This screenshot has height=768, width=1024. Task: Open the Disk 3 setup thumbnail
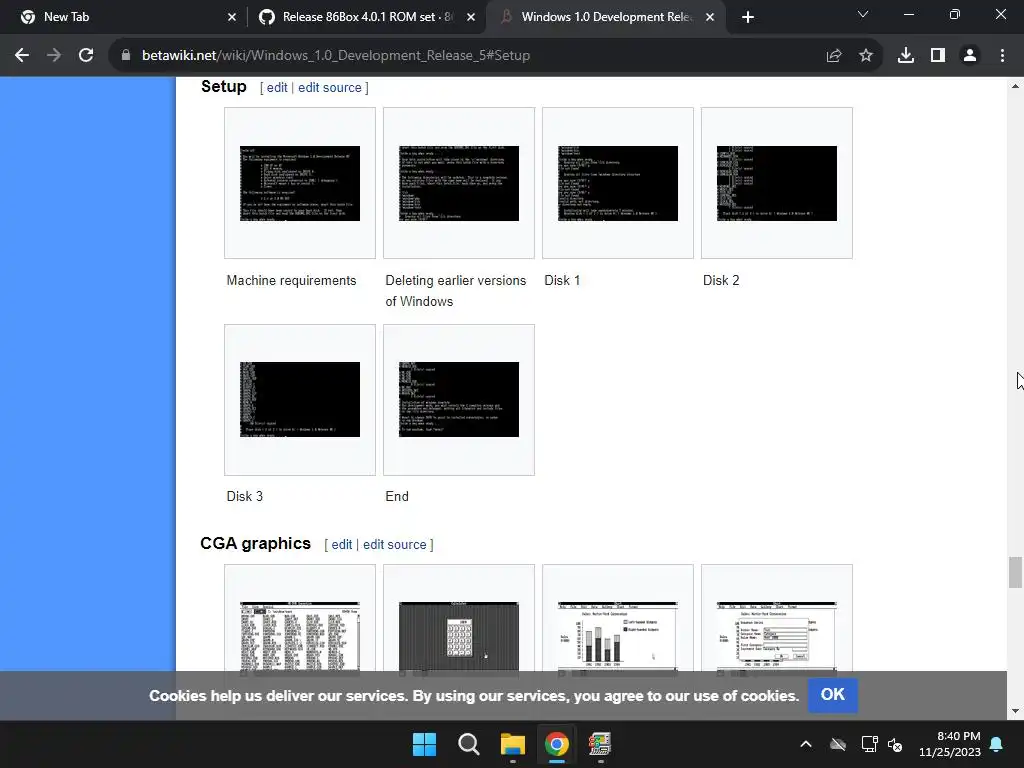pos(300,400)
